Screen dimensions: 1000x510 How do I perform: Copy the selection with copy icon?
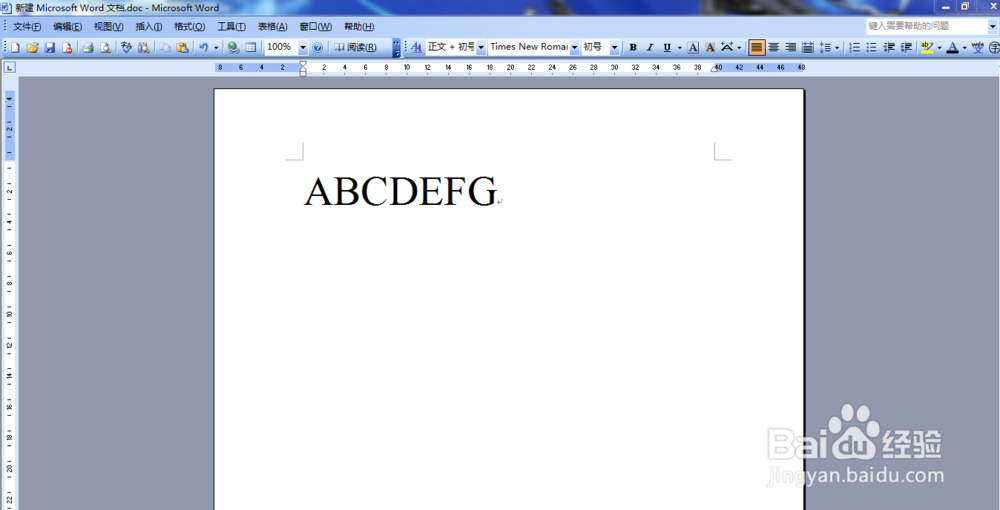tap(165, 47)
